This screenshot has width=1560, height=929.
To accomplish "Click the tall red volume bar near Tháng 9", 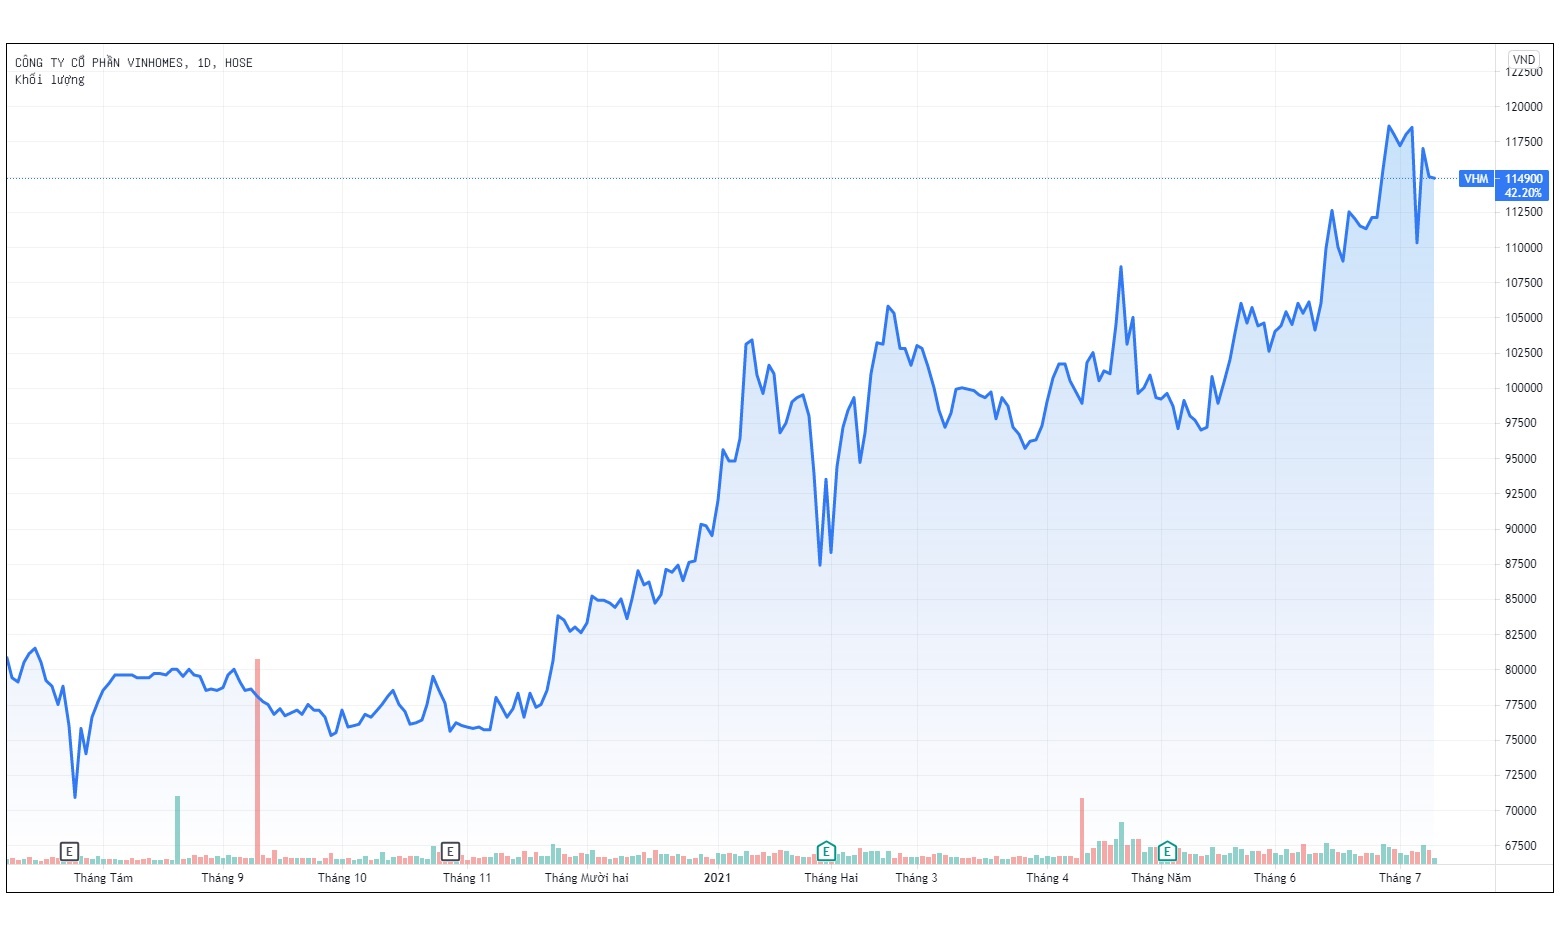I will coord(259,760).
